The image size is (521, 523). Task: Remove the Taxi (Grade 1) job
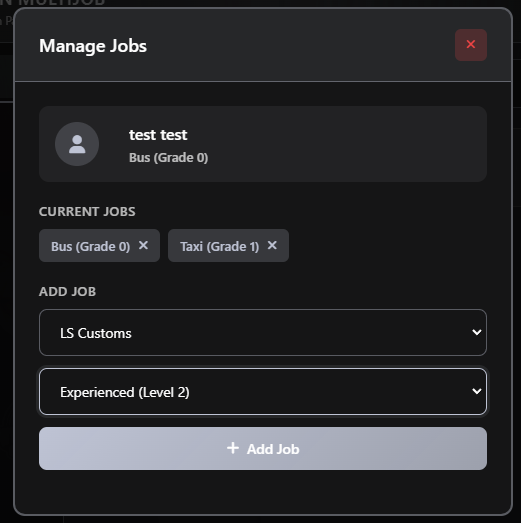pos(272,245)
